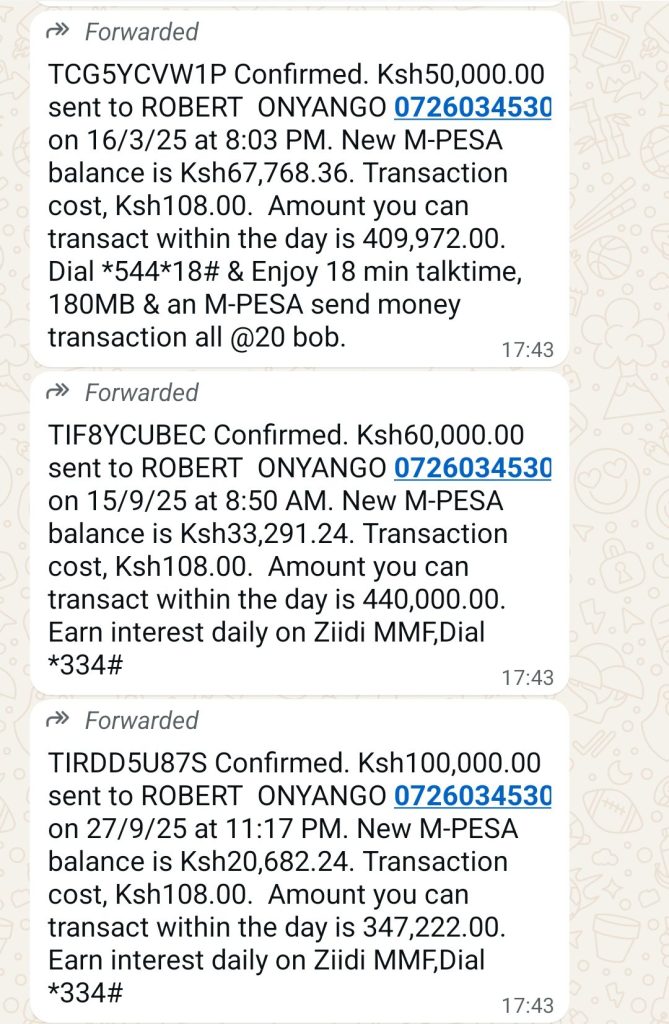669x1024 pixels.
Task: Open the phone number link in the Ksh100,000.00 message
Action: pos(472,795)
